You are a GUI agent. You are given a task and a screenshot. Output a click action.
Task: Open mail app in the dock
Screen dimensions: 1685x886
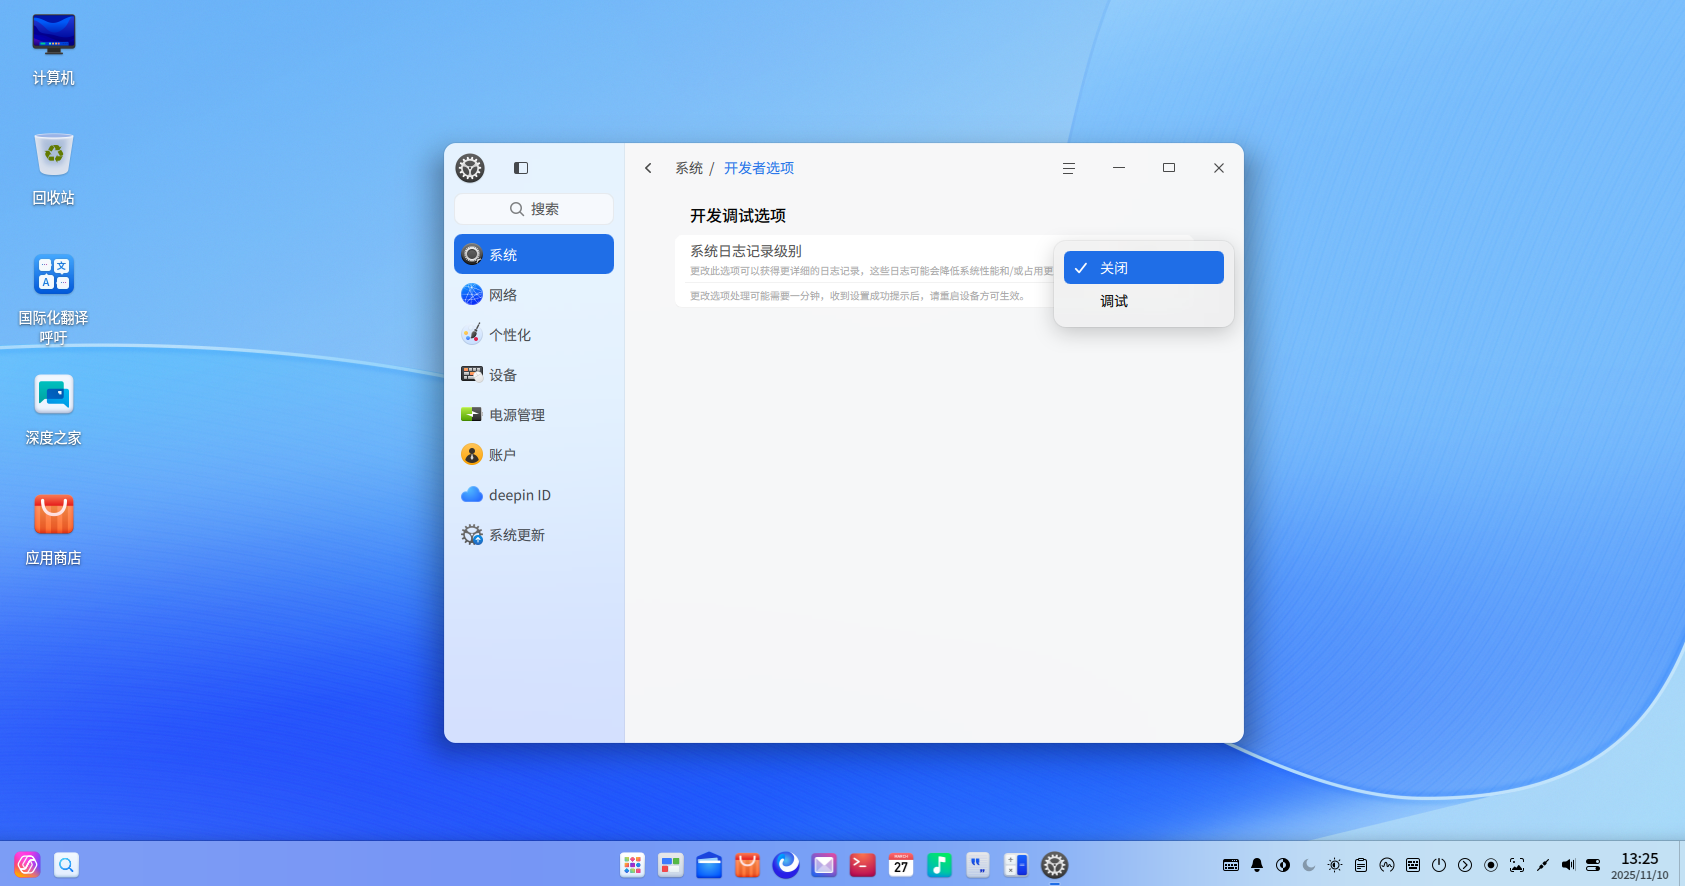click(x=824, y=865)
